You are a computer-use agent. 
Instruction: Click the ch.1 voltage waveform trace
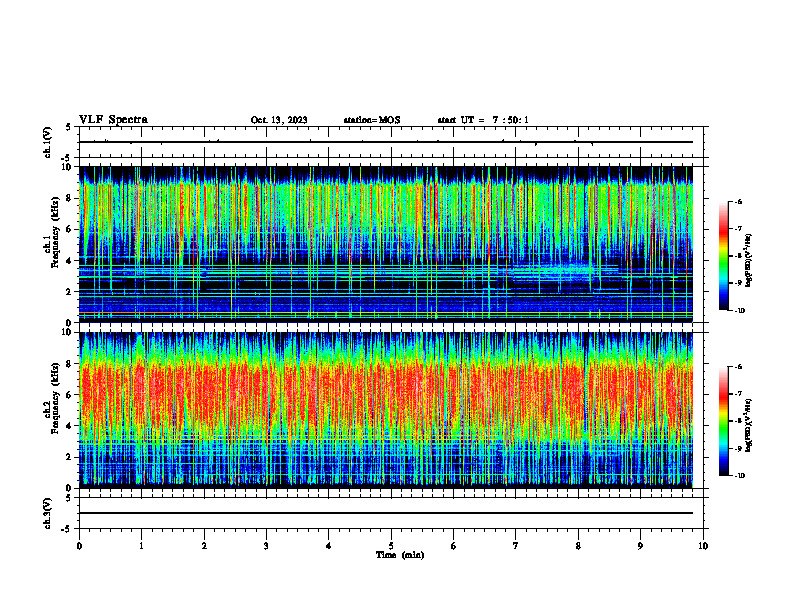385,142
